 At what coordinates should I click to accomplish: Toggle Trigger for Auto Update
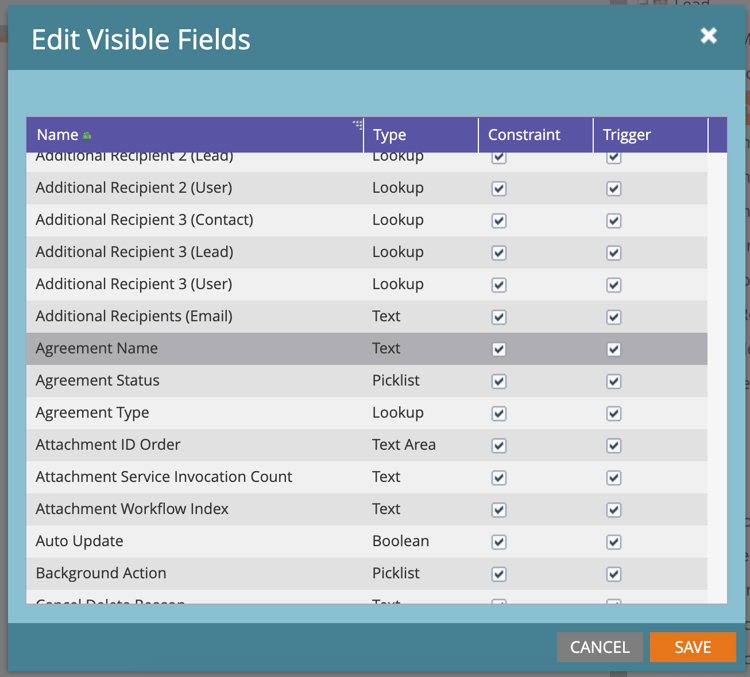614,542
